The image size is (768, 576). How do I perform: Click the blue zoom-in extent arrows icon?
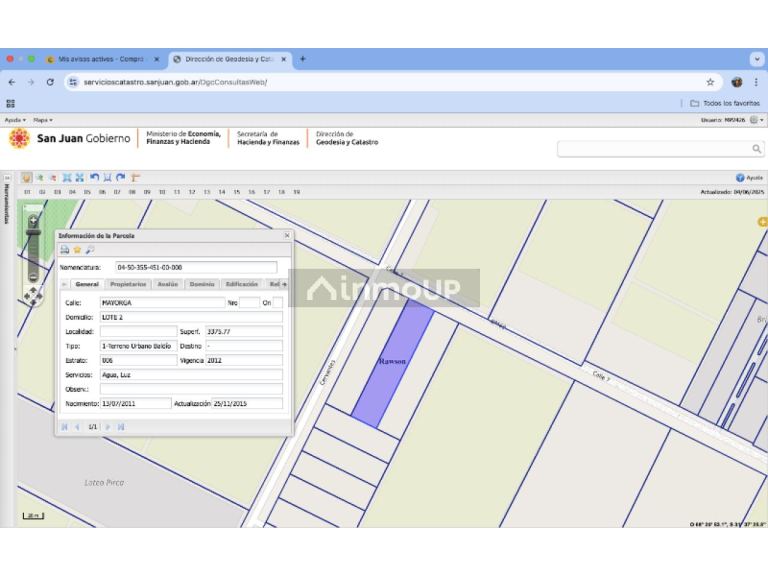pyautogui.click(x=80, y=178)
